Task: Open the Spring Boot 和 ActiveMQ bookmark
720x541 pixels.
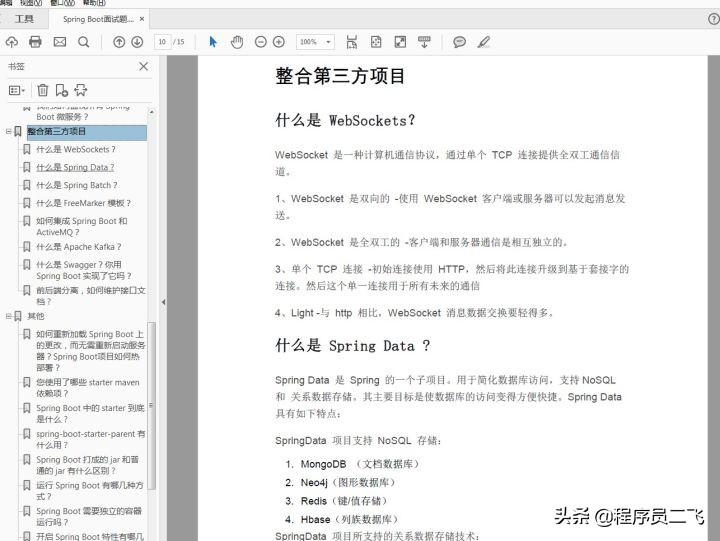Action: pyautogui.click(x=82, y=226)
